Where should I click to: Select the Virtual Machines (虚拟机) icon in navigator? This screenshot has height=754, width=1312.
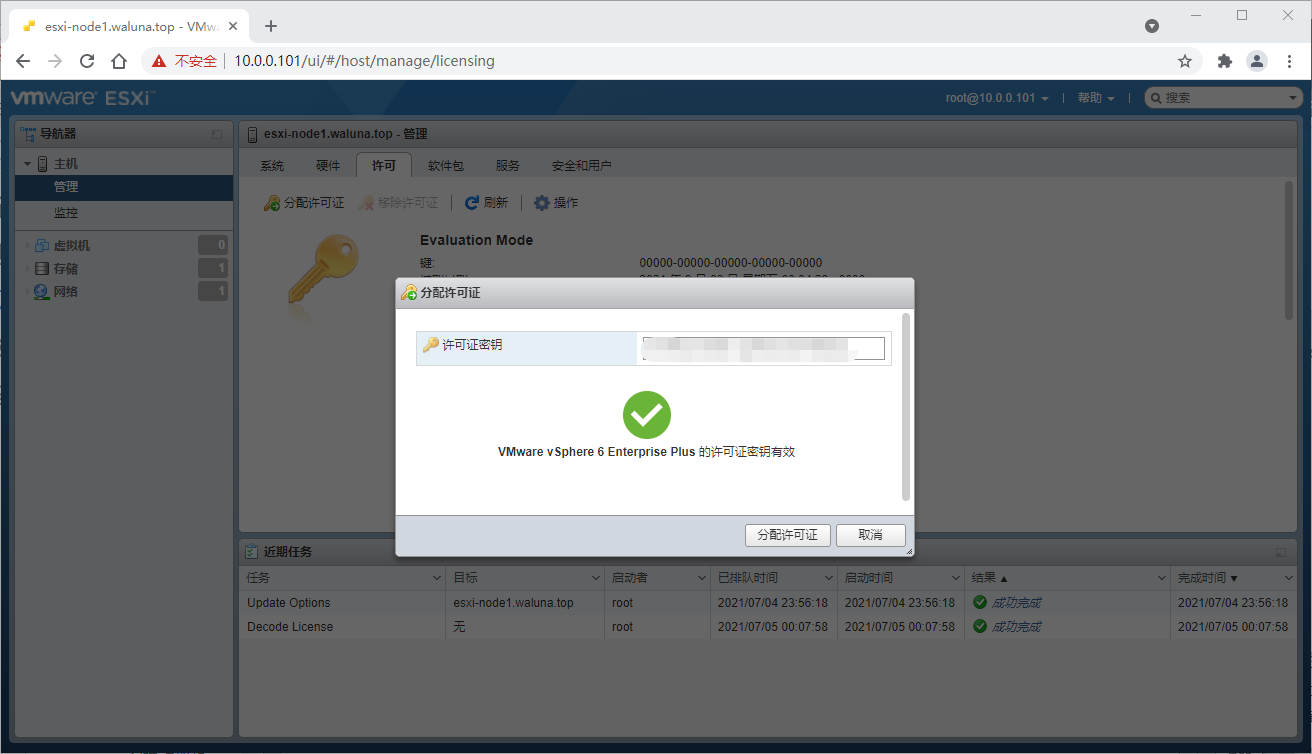42,246
